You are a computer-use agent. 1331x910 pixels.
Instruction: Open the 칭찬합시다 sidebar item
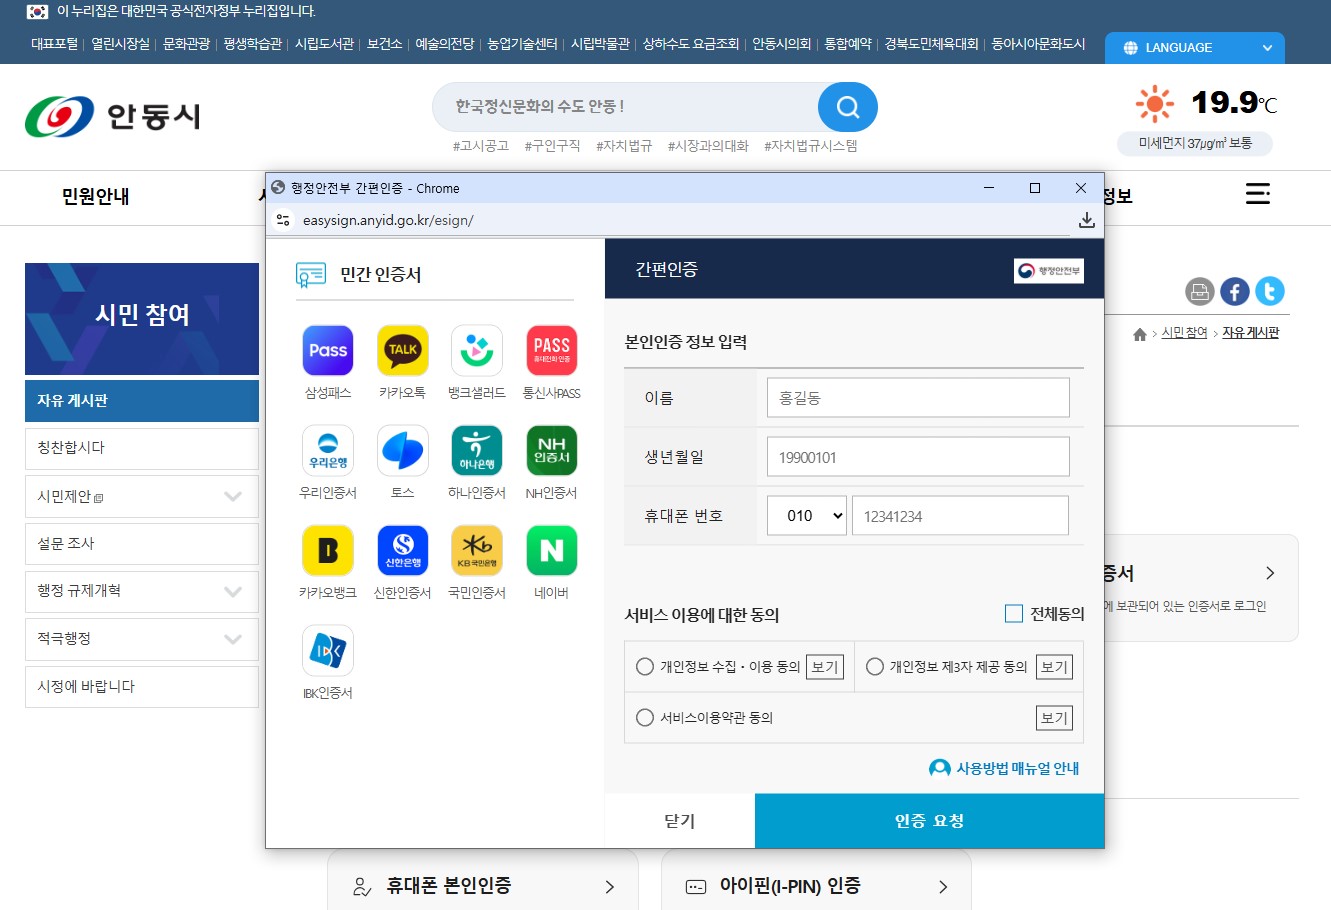tap(142, 448)
